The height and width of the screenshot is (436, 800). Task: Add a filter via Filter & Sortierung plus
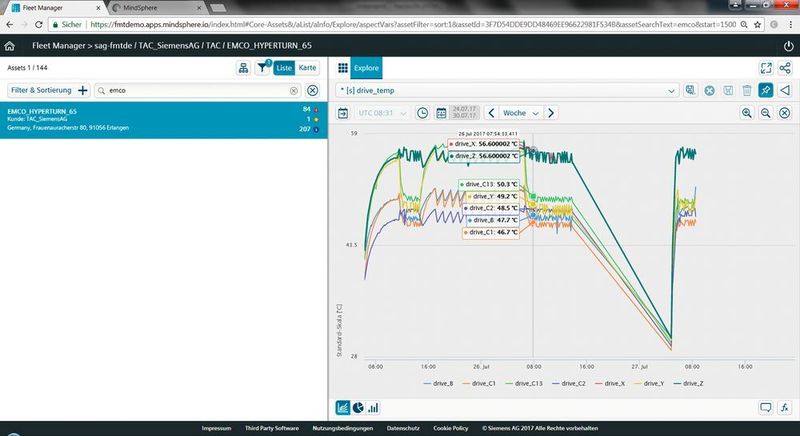(x=83, y=90)
